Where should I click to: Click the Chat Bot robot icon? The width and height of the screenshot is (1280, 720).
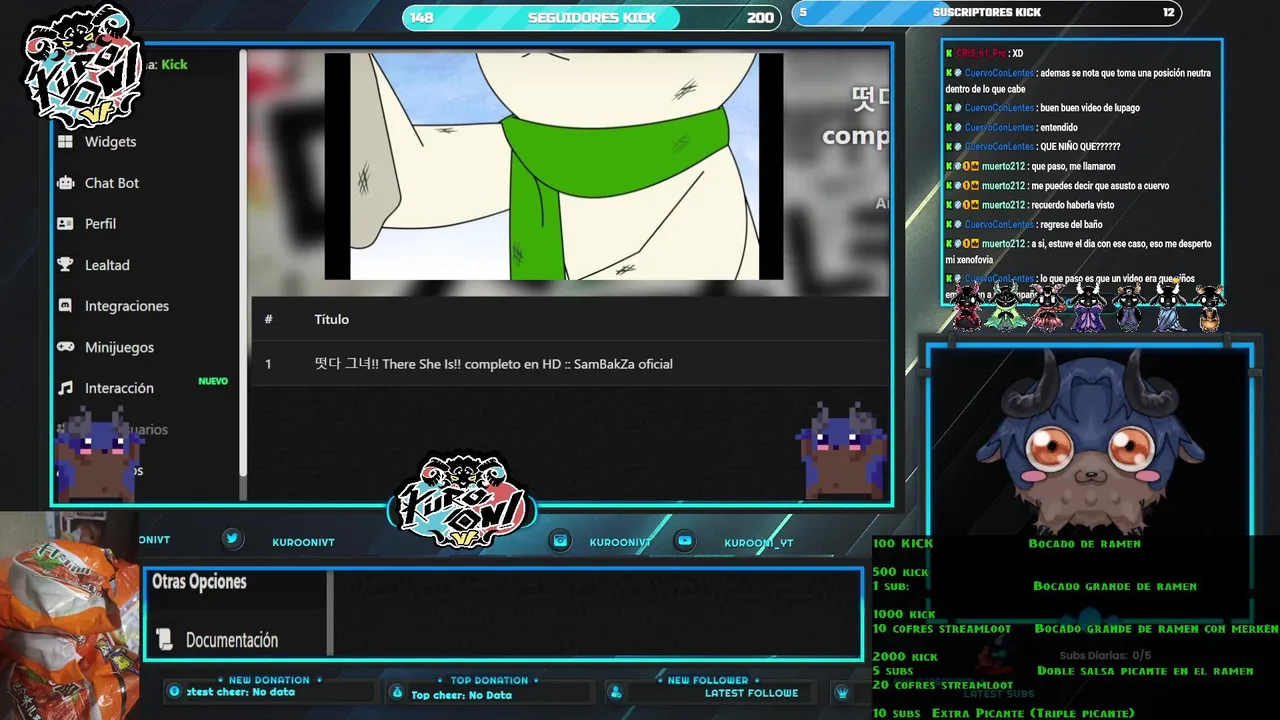(x=65, y=183)
